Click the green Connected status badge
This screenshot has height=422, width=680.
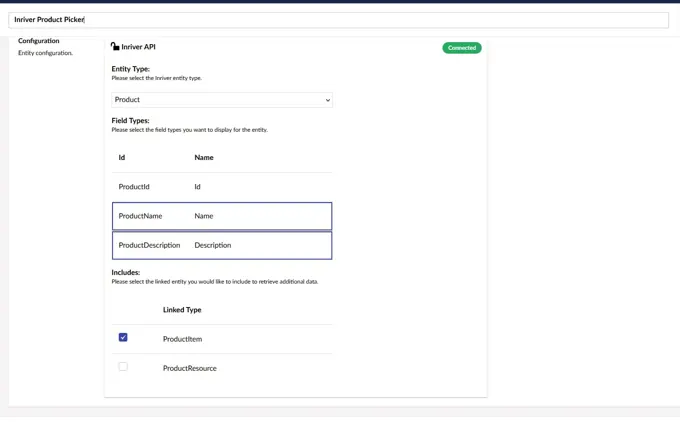(462, 48)
